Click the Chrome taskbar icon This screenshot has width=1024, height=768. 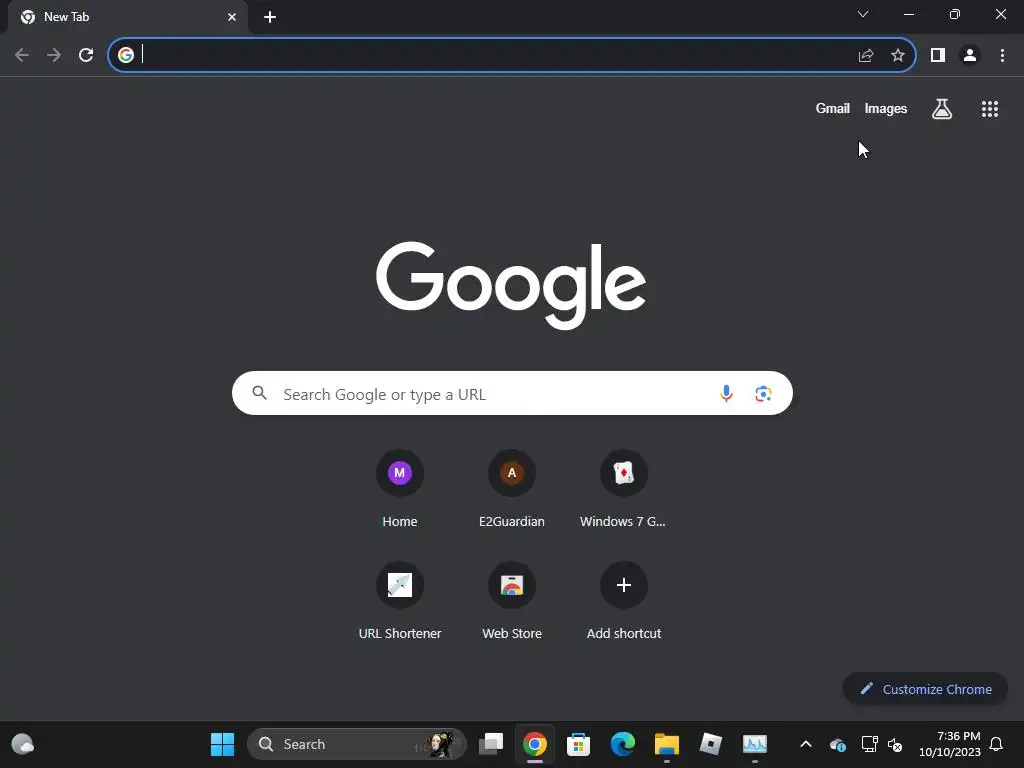[535, 744]
